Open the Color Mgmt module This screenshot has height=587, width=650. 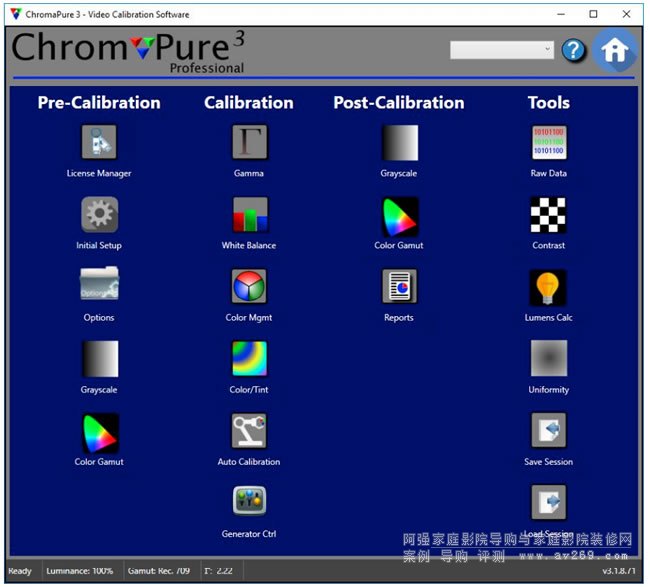[249, 287]
